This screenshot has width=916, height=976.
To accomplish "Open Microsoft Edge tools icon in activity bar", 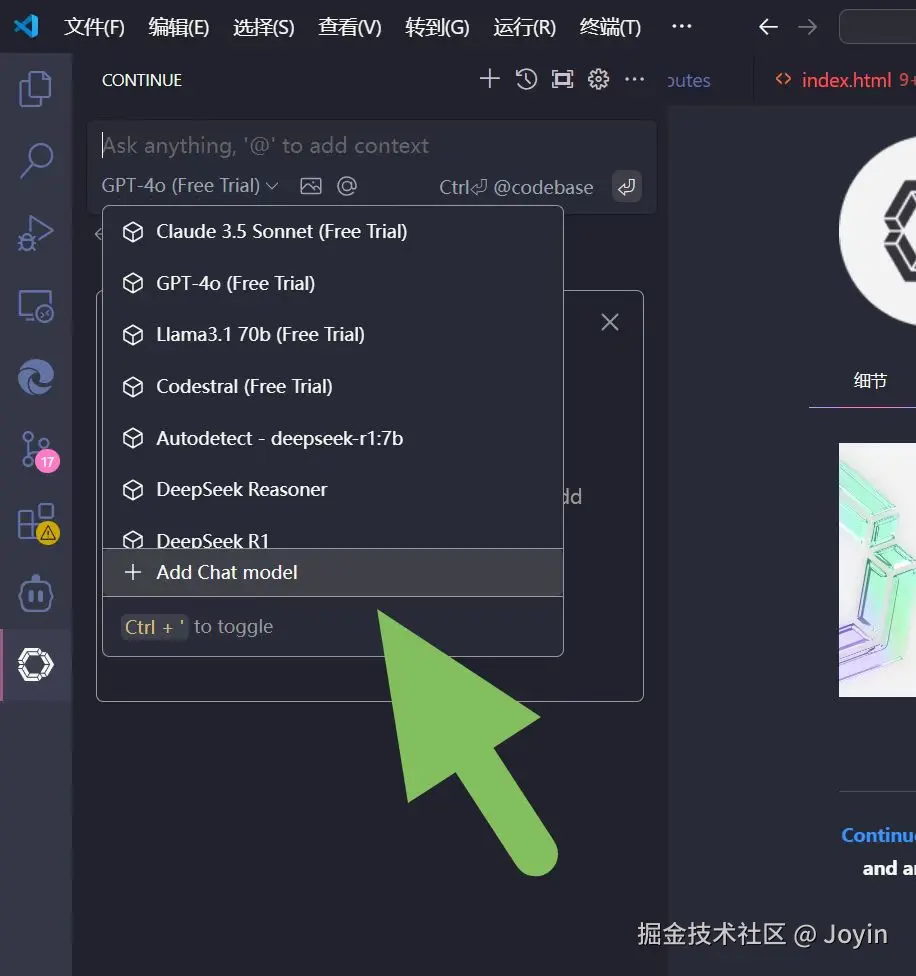I will click(x=35, y=377).
